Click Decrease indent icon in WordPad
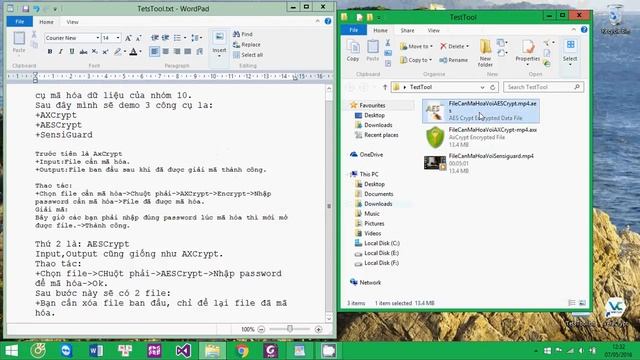Image resolution: width=640 pixels, height=360 pixels. pyautogui.click(x=155, y=38)
